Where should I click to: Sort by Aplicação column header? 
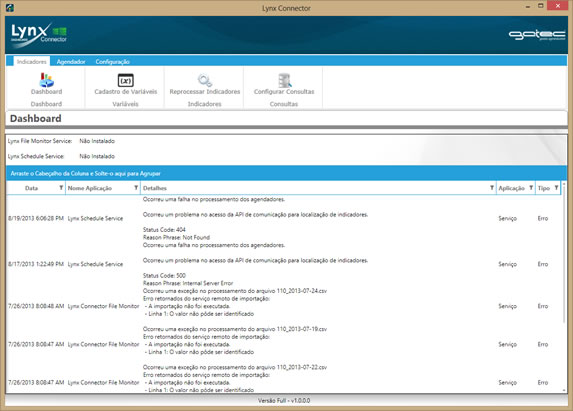pyautogui.click(x=511, y=188)
